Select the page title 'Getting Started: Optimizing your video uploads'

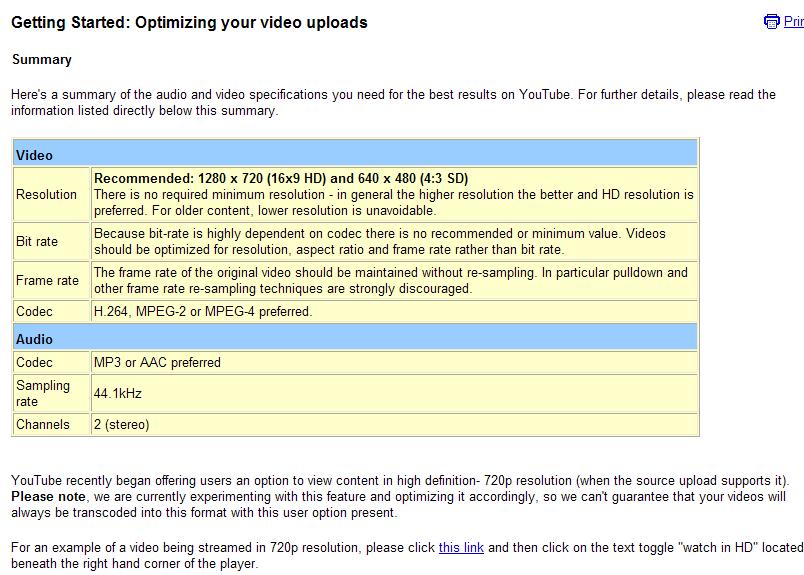pos(189,23)
